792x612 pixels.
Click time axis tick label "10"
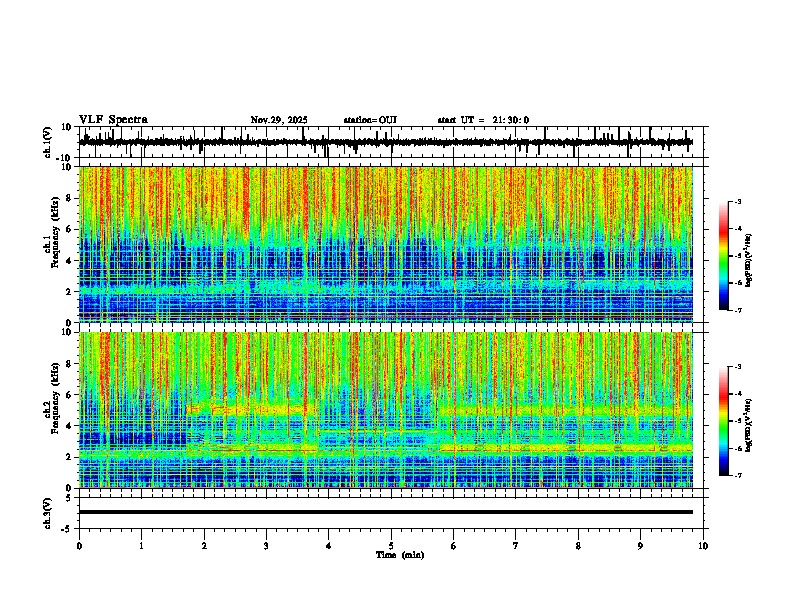point(703,546)
